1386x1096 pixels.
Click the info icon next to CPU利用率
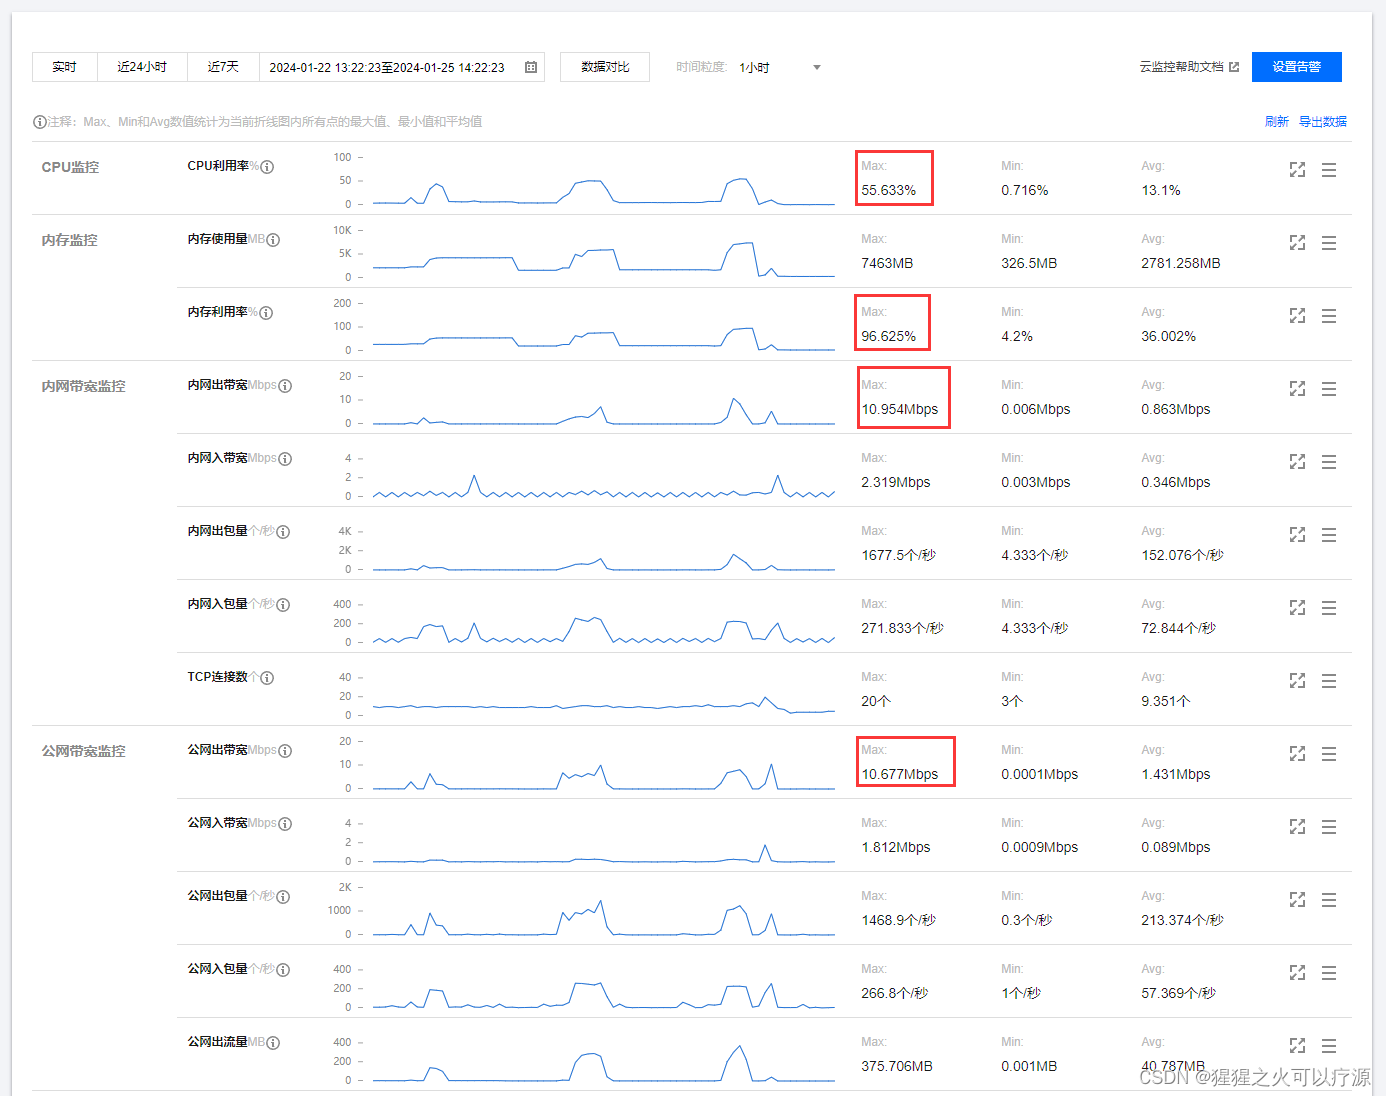click(x=267, y=167)
